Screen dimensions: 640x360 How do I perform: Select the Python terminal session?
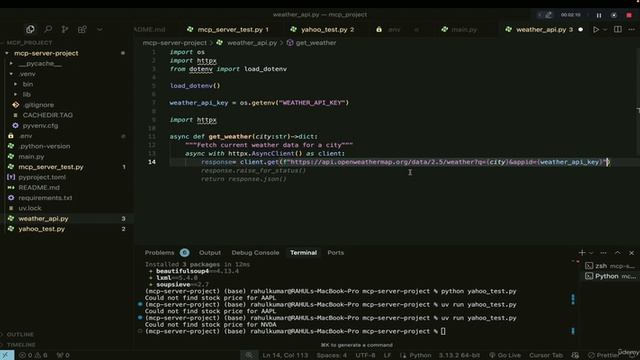coord(610,276)
